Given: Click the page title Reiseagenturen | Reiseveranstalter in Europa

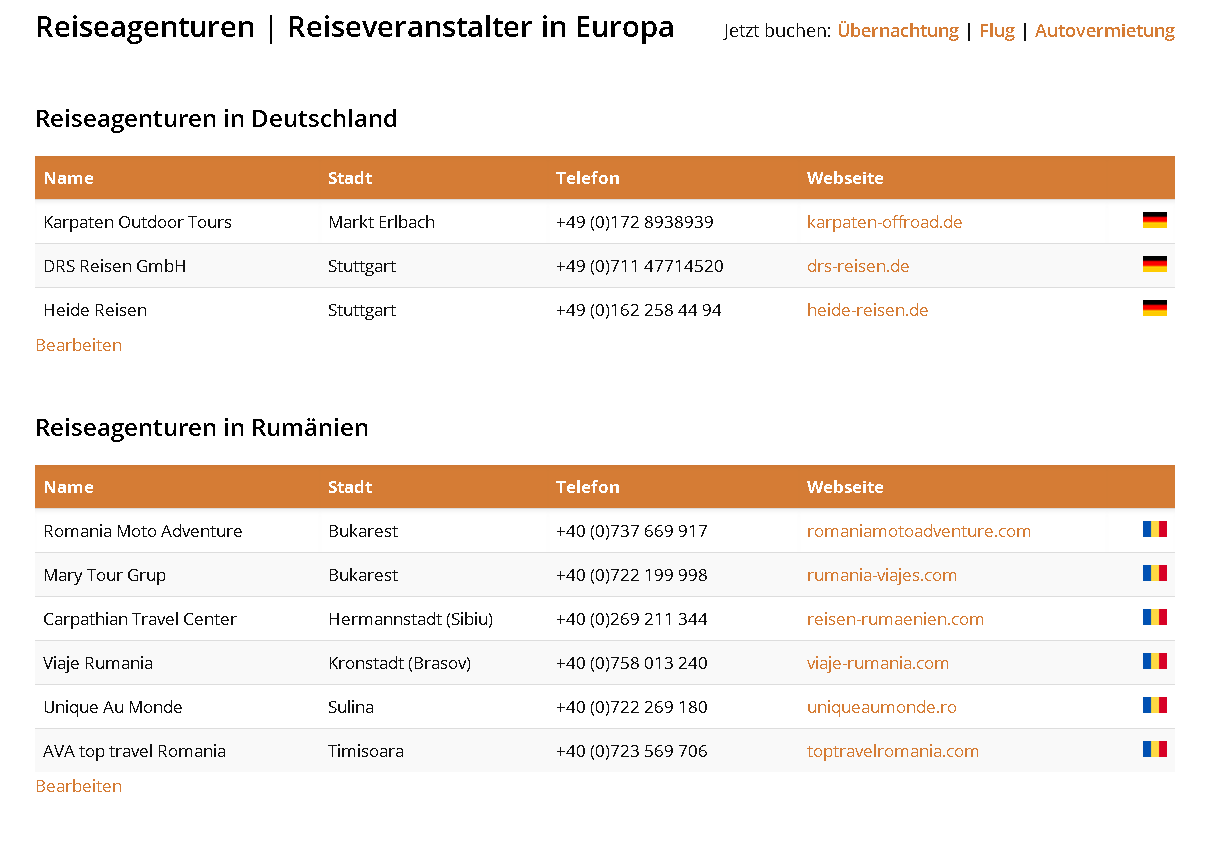Looking at the screenshot, I should click(x=355, y=27).
